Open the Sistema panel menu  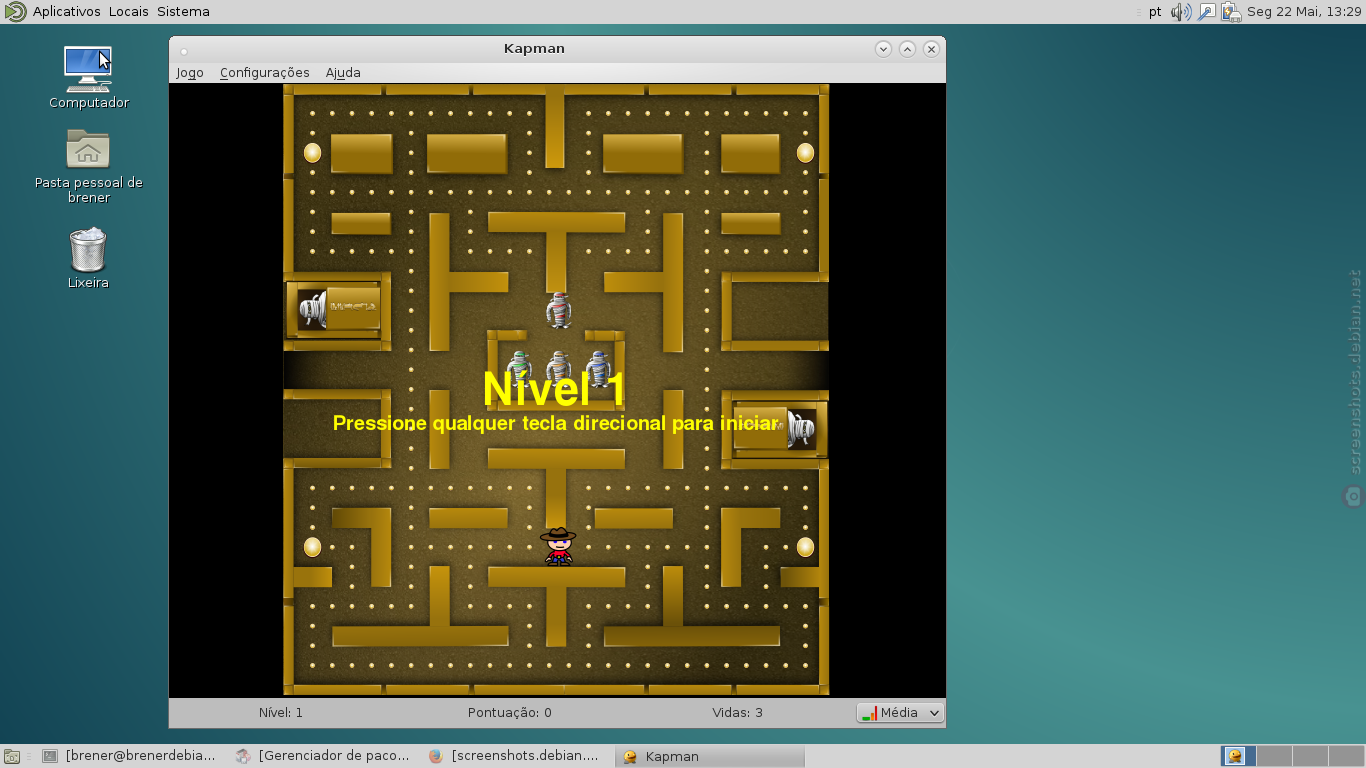[183, 12]
